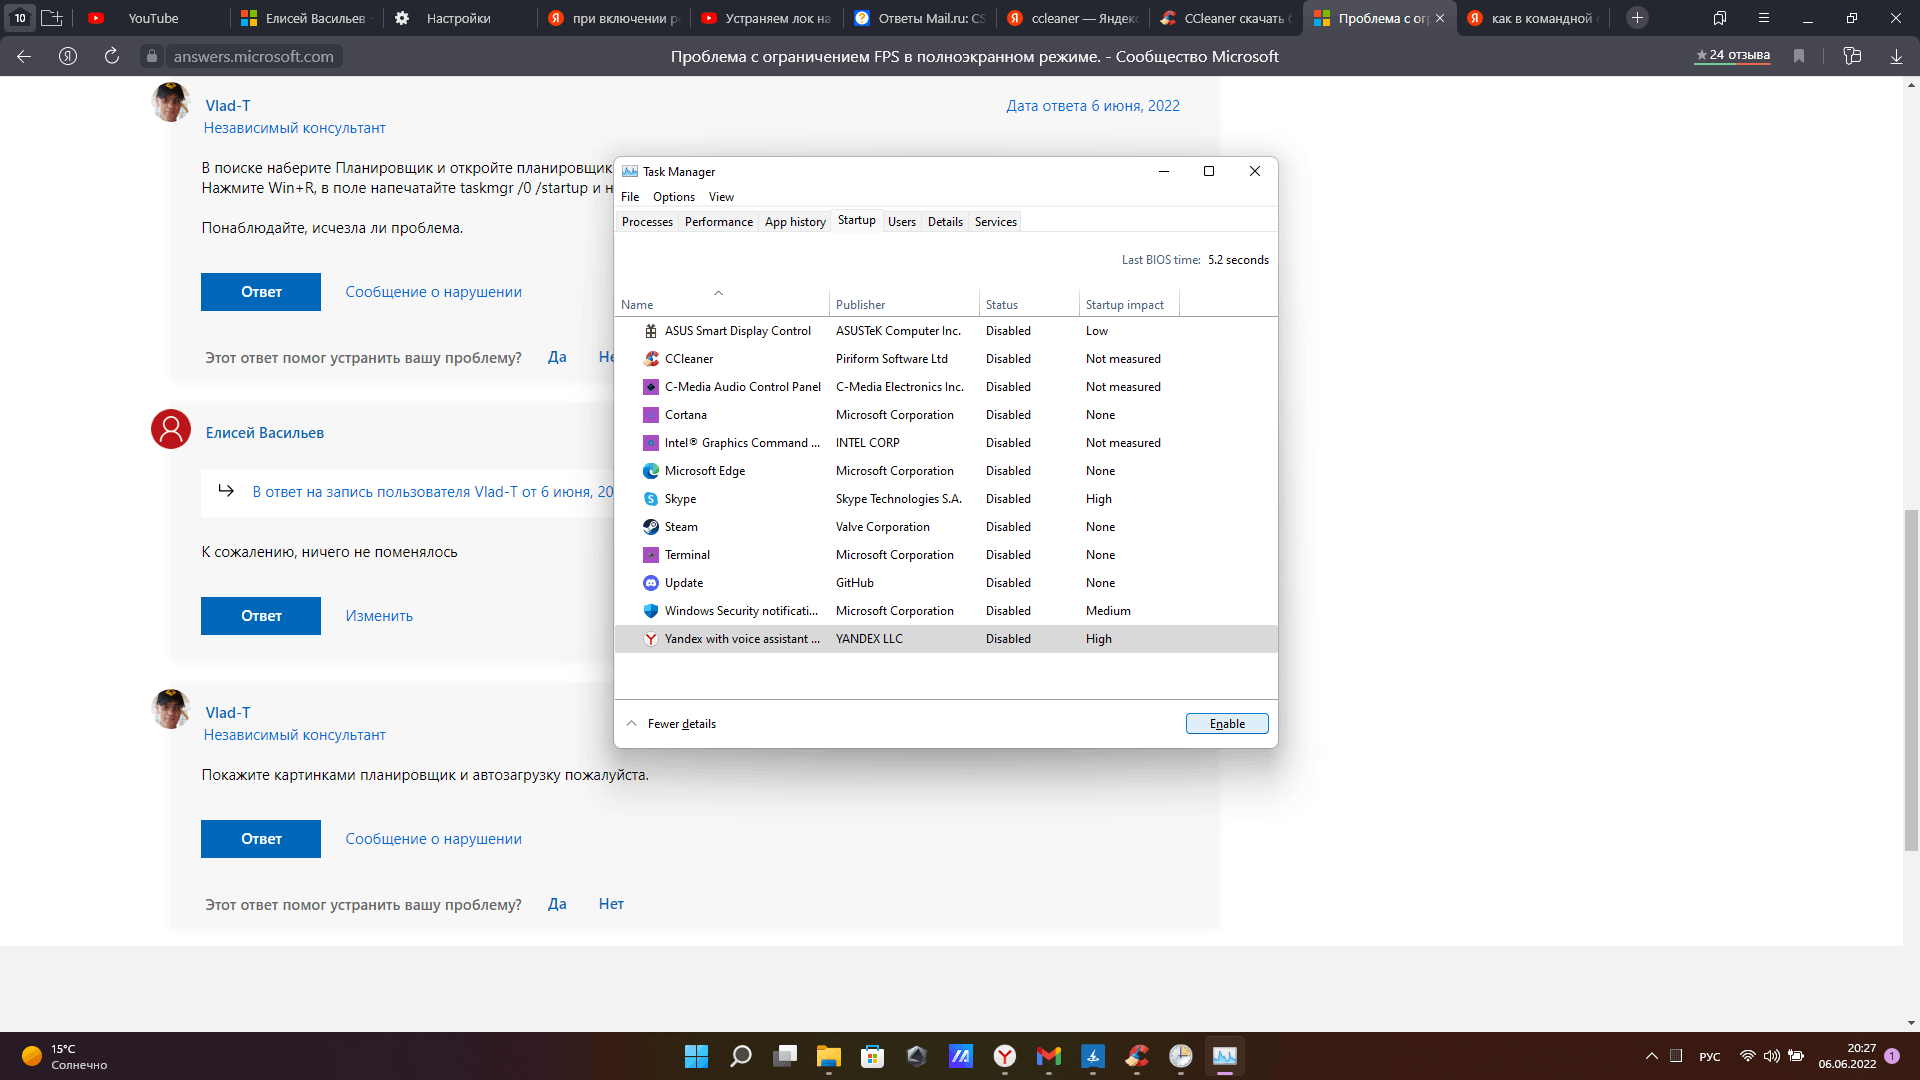Go back with the browser back arrow
This screenshot has width=1920, height=1080.
click(x=24, y=56)
